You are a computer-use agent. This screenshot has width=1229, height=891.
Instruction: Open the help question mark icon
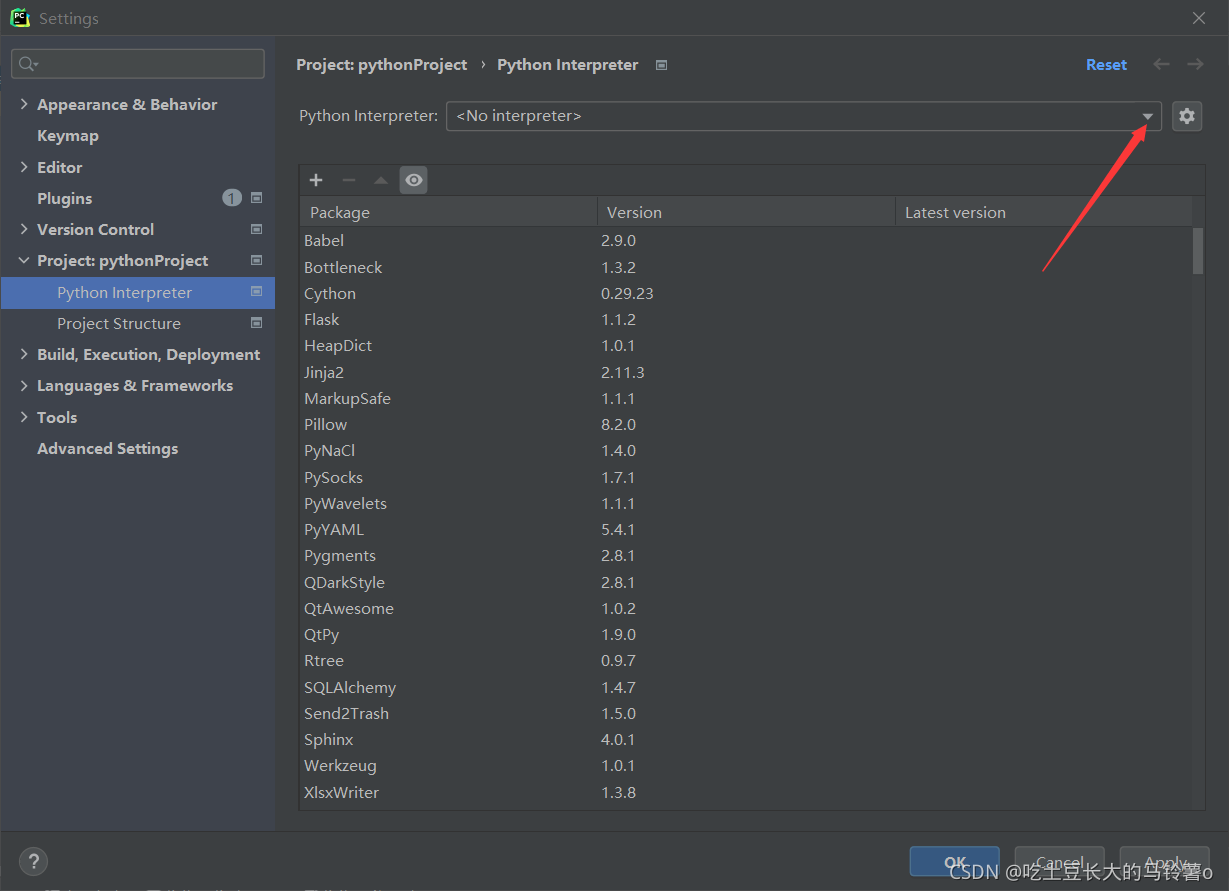click(x=33, y=861)
